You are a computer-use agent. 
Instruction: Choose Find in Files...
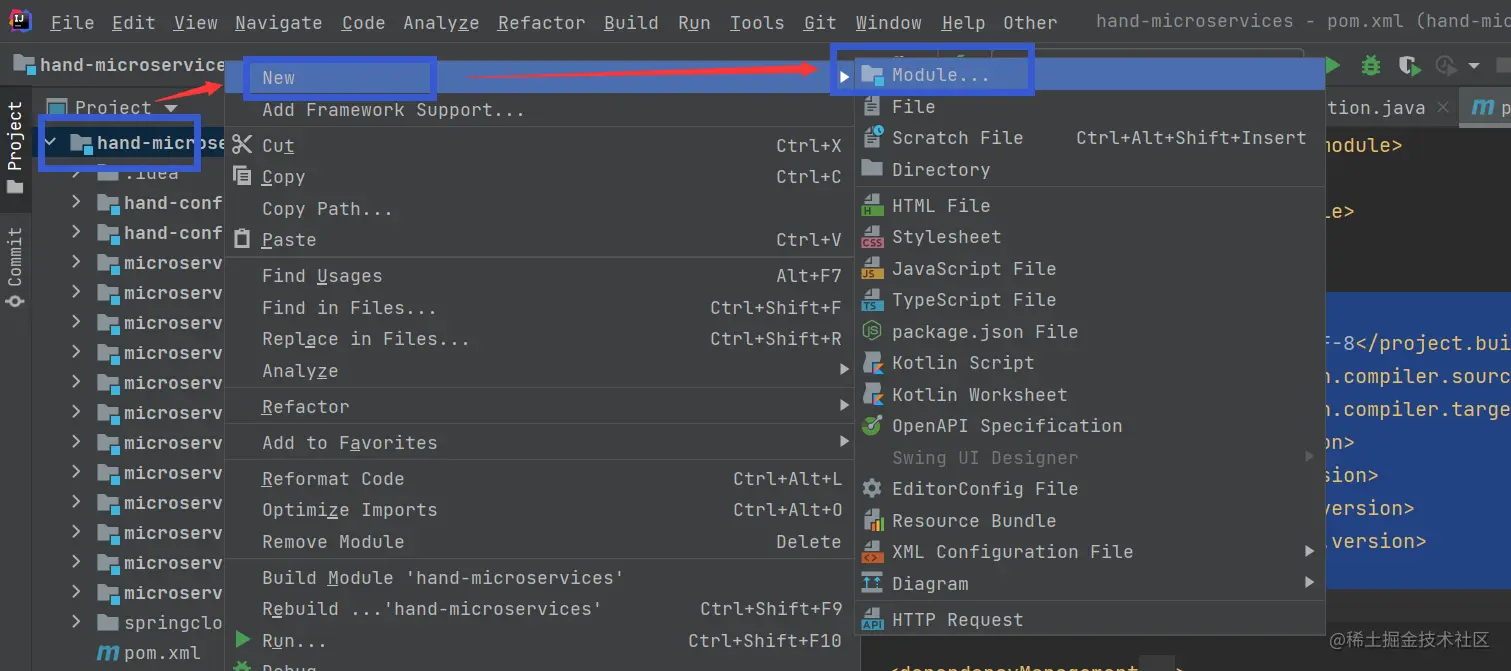tap(540, 308)
